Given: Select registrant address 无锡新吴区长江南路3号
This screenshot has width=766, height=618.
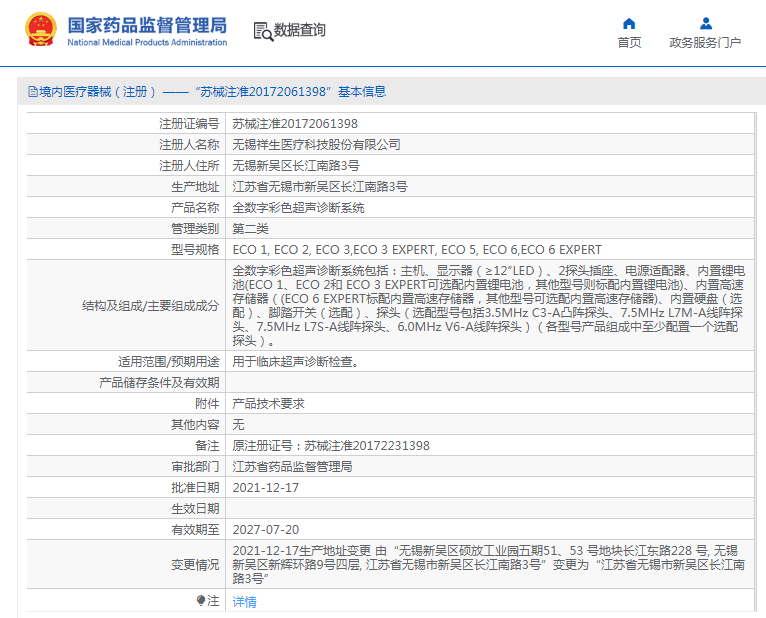Looking at the screenshot, I should (296, 166).
